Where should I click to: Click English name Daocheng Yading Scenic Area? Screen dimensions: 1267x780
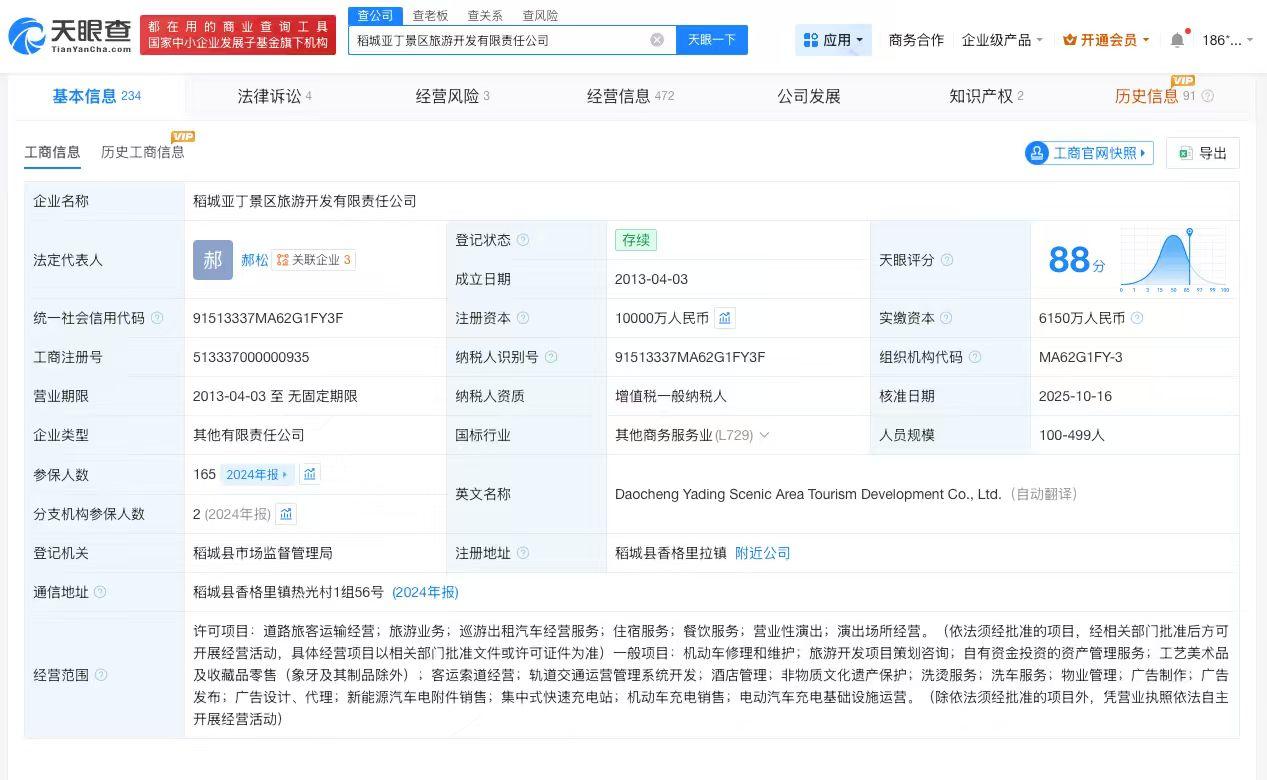click(808, 494)
